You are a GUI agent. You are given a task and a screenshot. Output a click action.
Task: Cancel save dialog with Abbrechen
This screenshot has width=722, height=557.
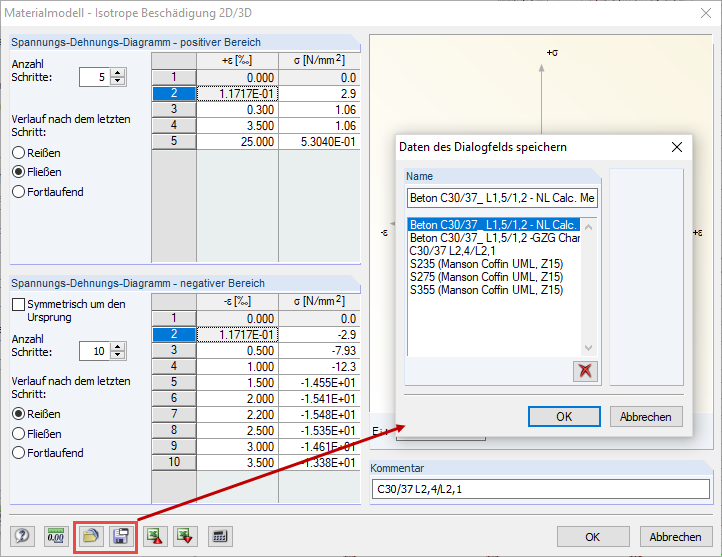tap(646, 417)
